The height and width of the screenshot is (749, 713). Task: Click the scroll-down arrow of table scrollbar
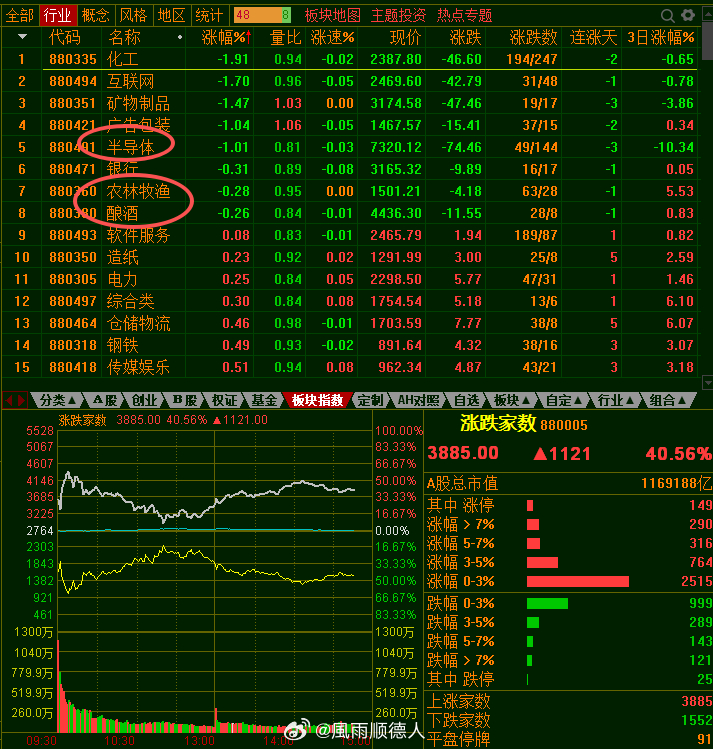707,382
